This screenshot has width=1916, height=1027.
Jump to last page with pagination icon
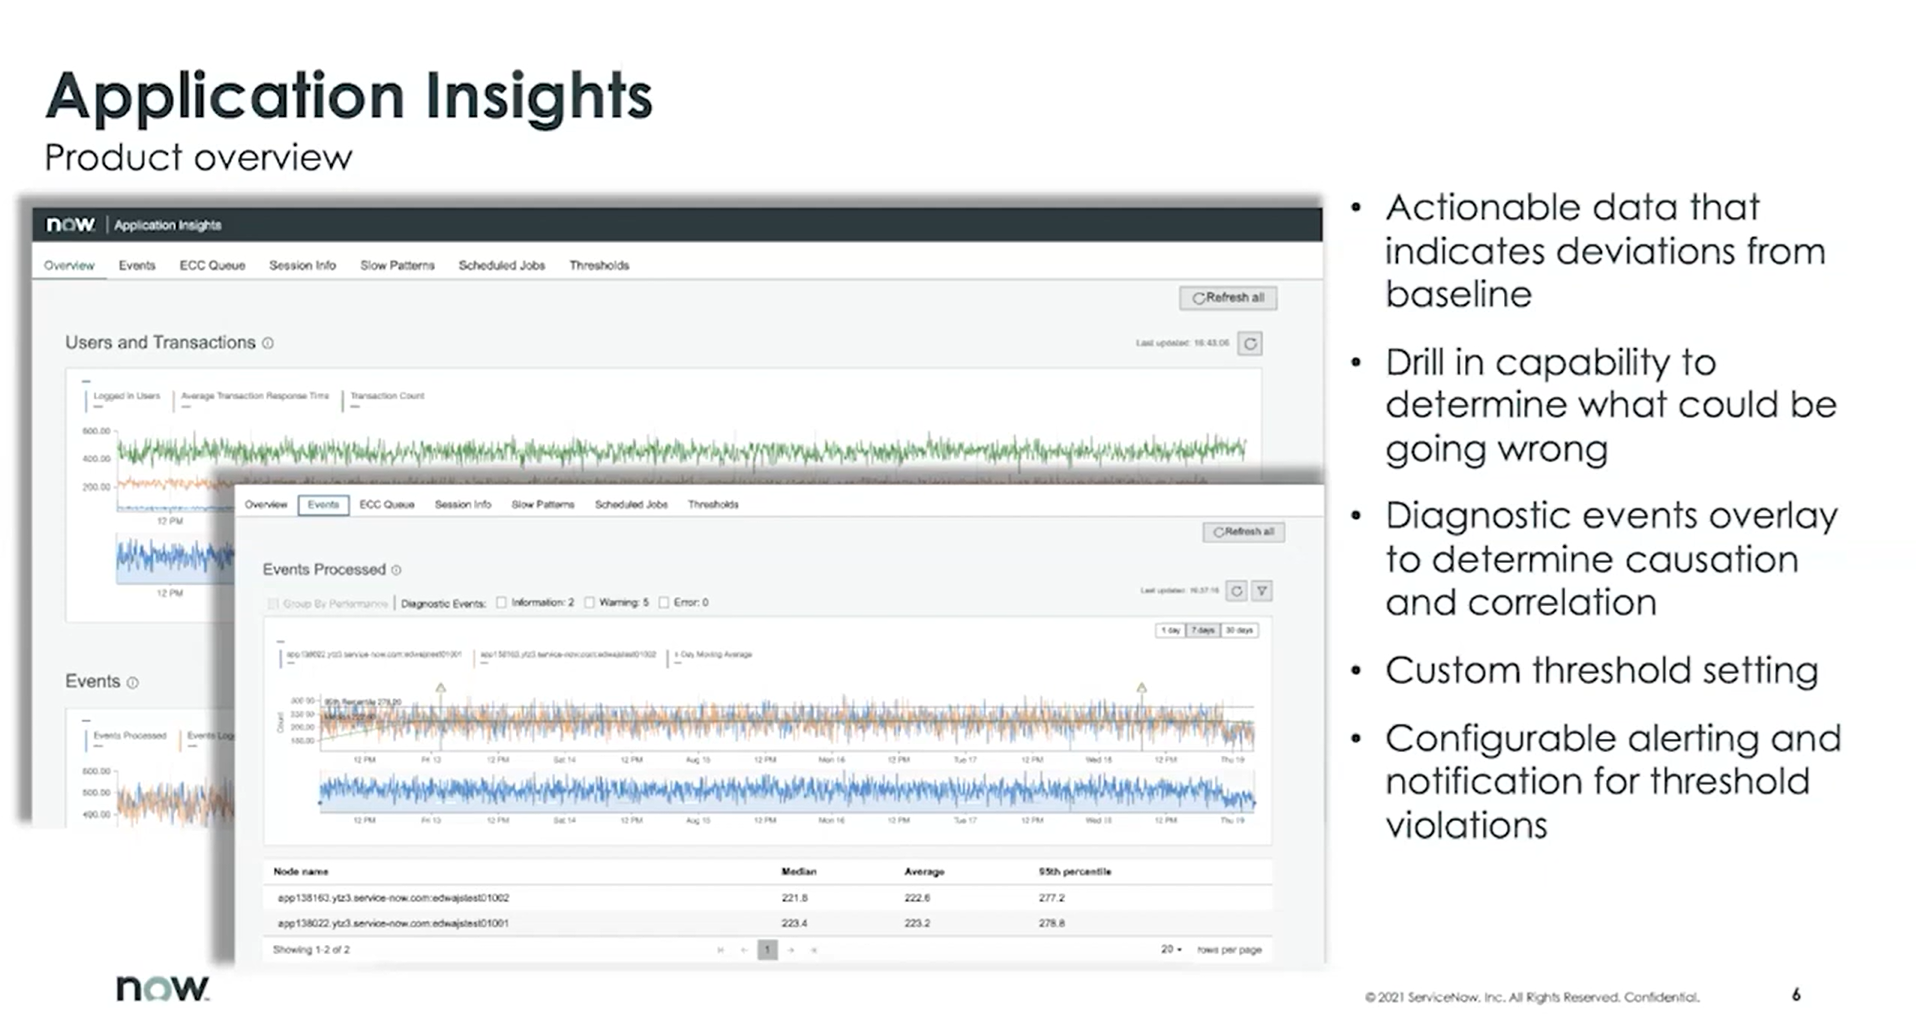pos(815,950)
